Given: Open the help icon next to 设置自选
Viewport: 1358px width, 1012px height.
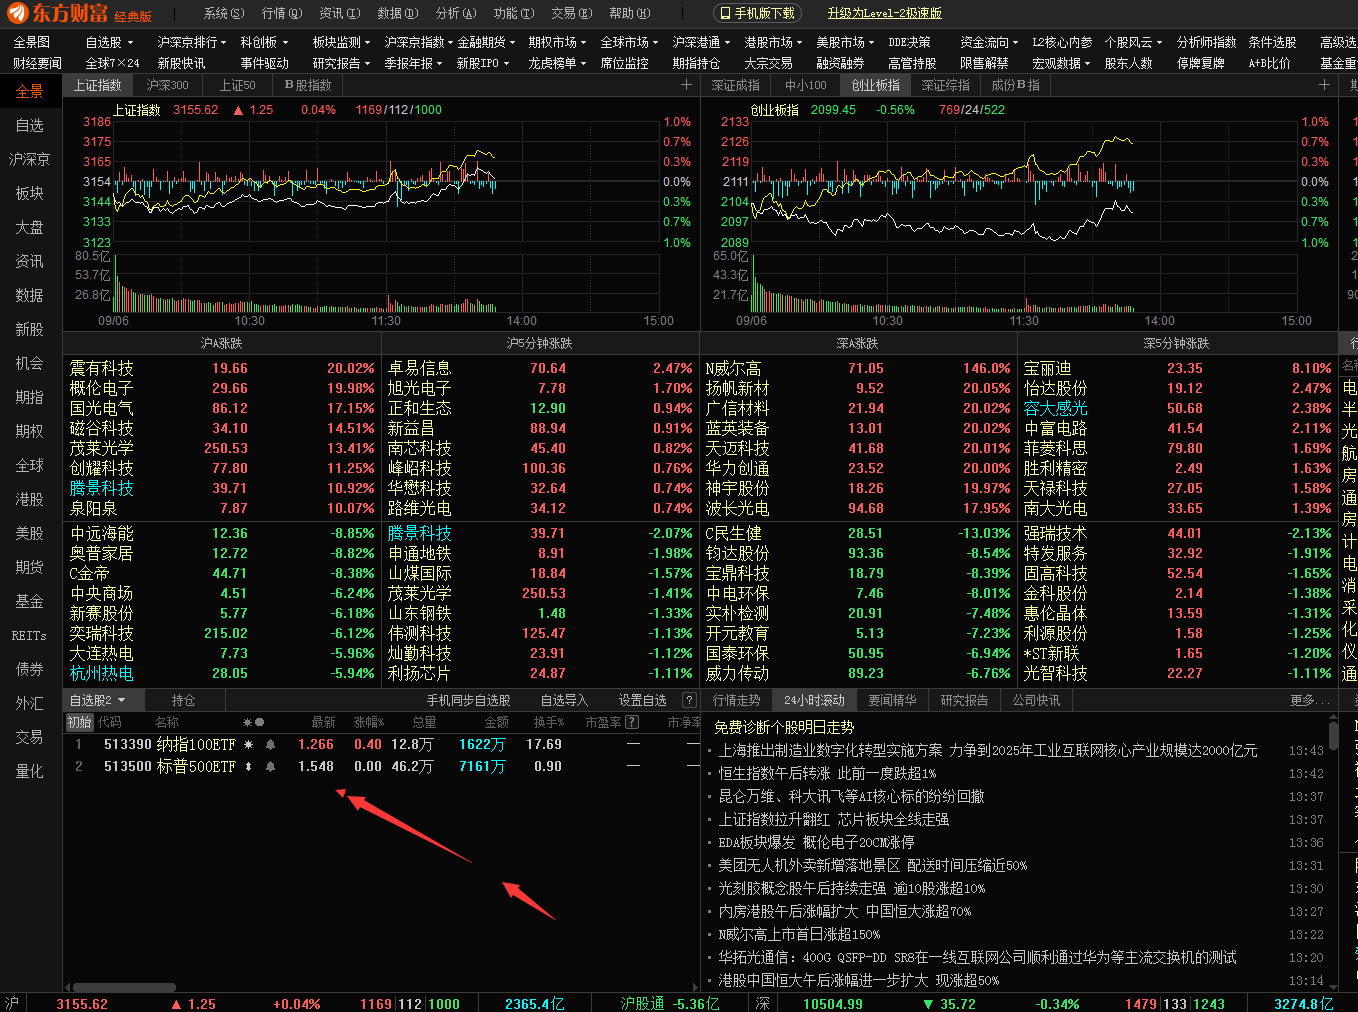Looking at the screenshot, I should [689, 700].
